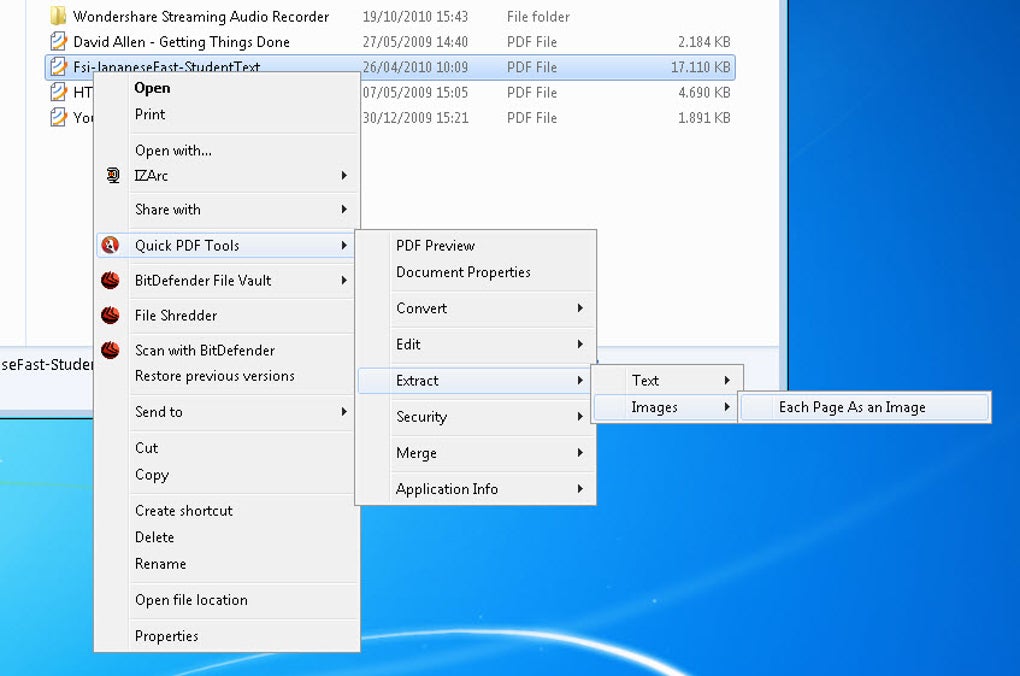Expand the Text submenu arrow under Extract
The width and height of the screenshot is (1020, 676).
click(x=727, y=380)
